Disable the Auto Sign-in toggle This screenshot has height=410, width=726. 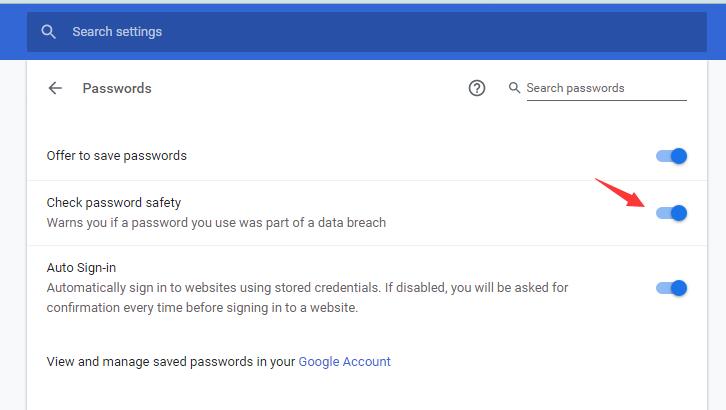(x=671, y=288)
